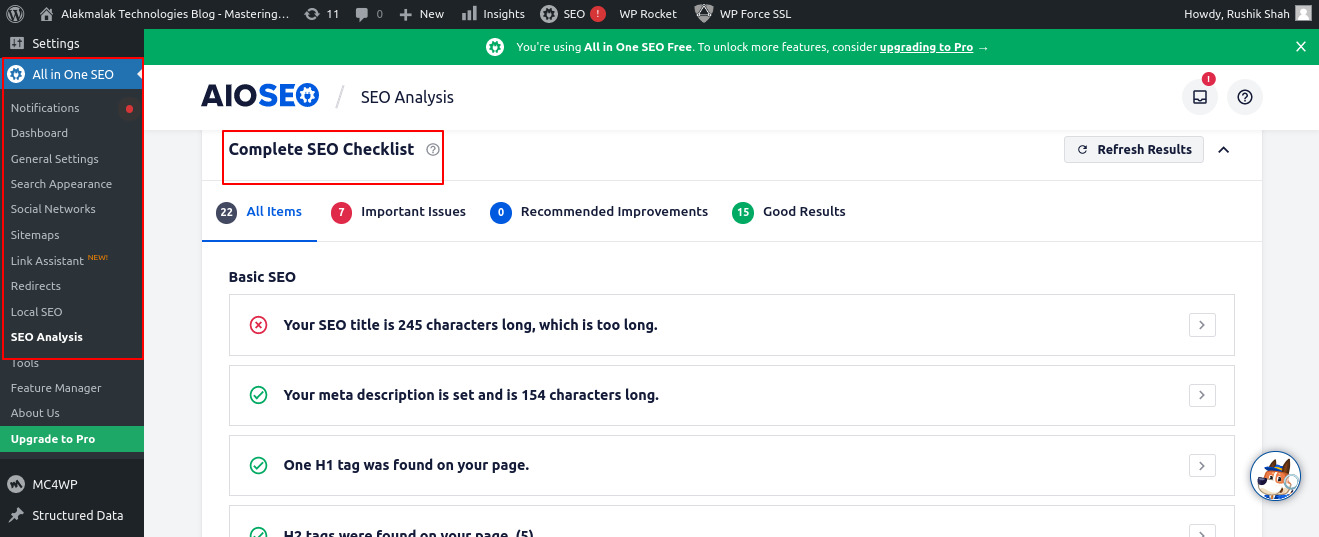
Task: Open Sitemaps submenu
Action: click(35, 235)
